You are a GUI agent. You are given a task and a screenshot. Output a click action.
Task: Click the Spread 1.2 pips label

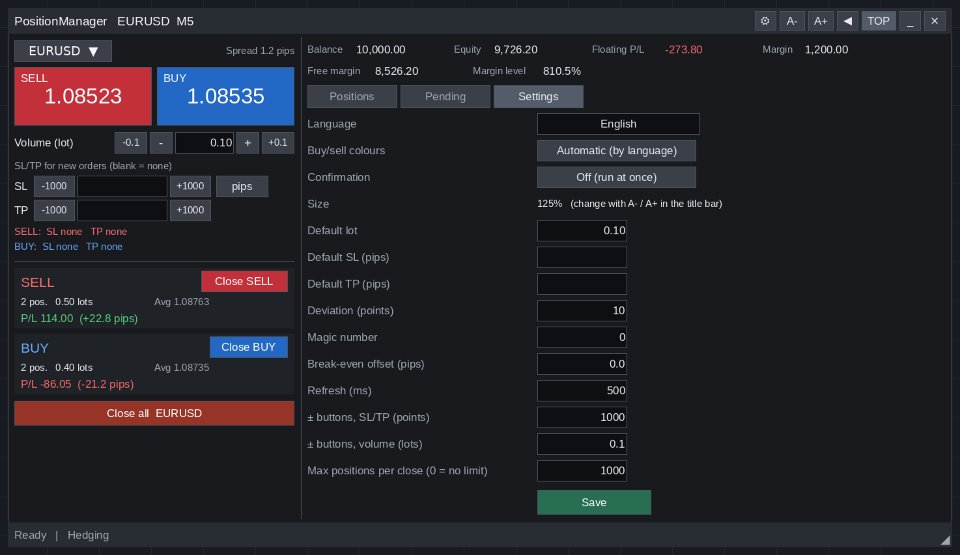tap(260, 51)
